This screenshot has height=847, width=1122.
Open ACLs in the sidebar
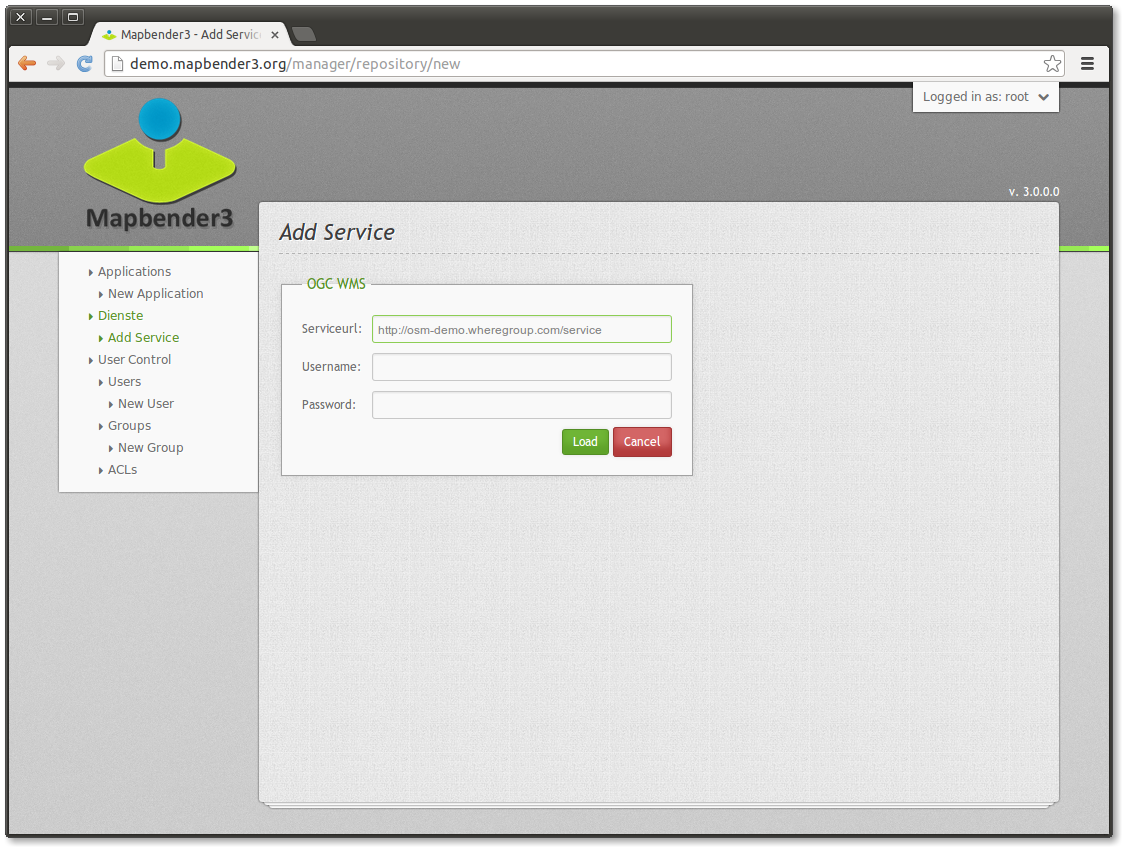click(122, 470)
